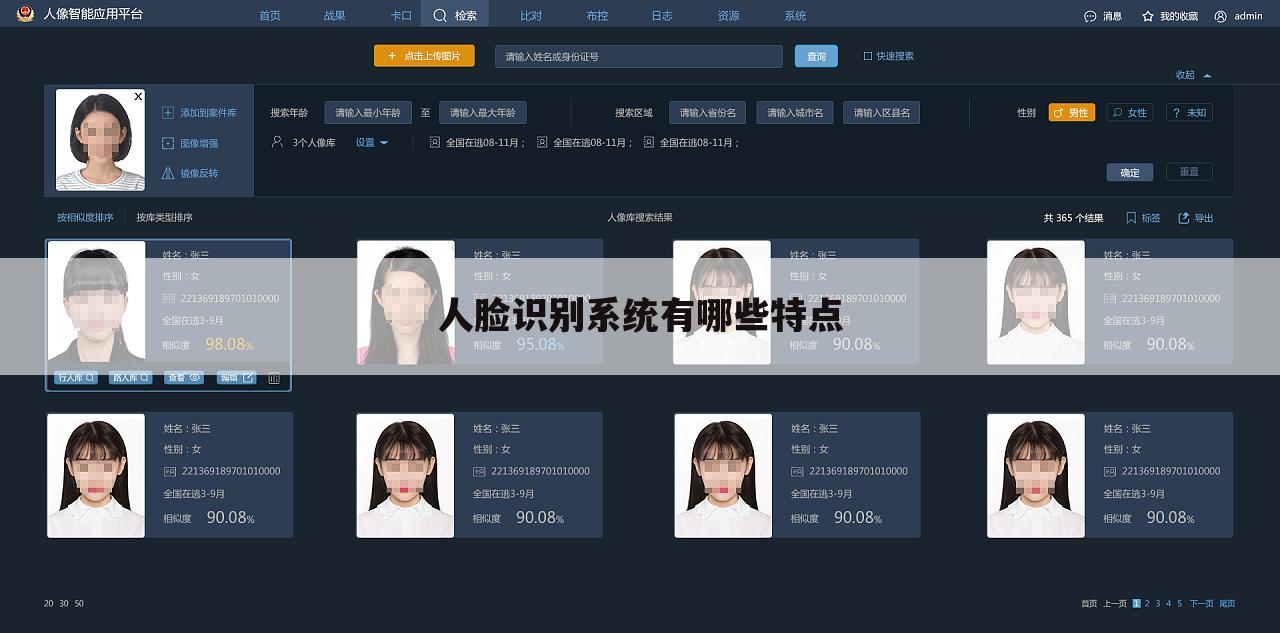The width and height of the screenshot is (1280, 633).
Task: Go to 上一页 previous page
Action: (1115, 603)
